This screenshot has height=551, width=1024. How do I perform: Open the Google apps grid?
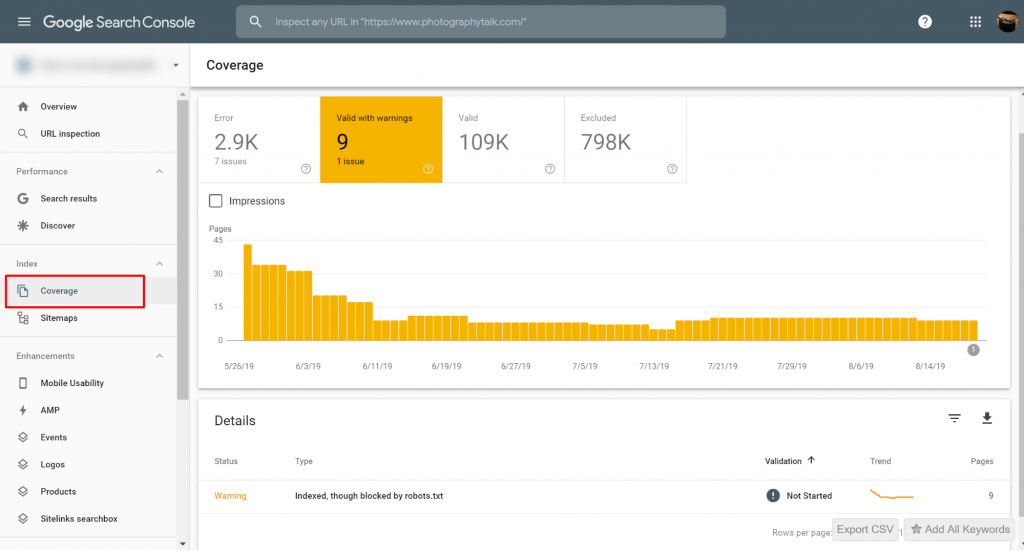[975, 22]
